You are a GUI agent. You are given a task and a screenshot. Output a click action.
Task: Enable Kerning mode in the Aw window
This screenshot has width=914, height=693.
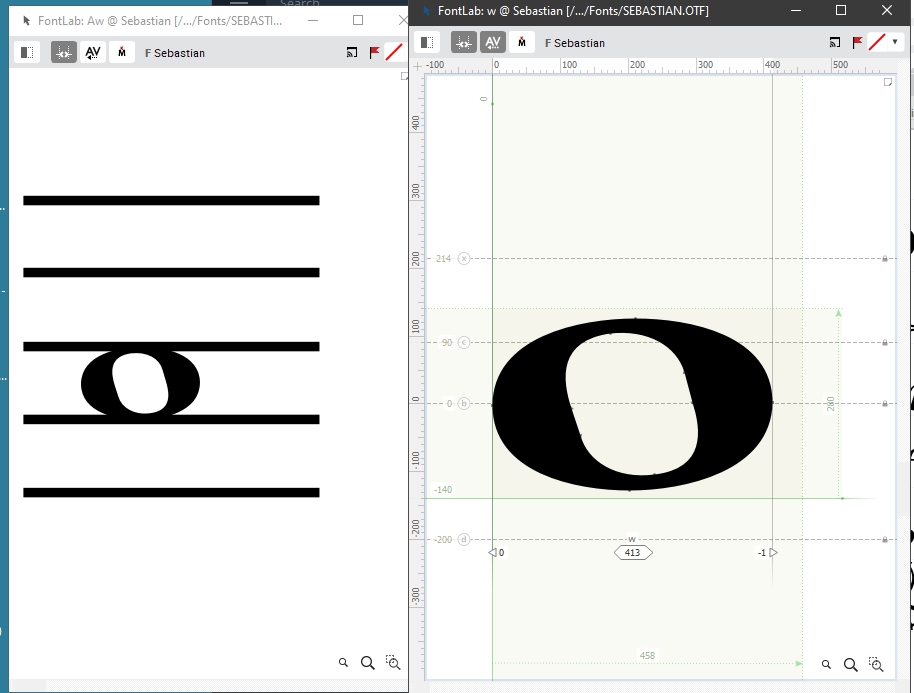point(93,52)
